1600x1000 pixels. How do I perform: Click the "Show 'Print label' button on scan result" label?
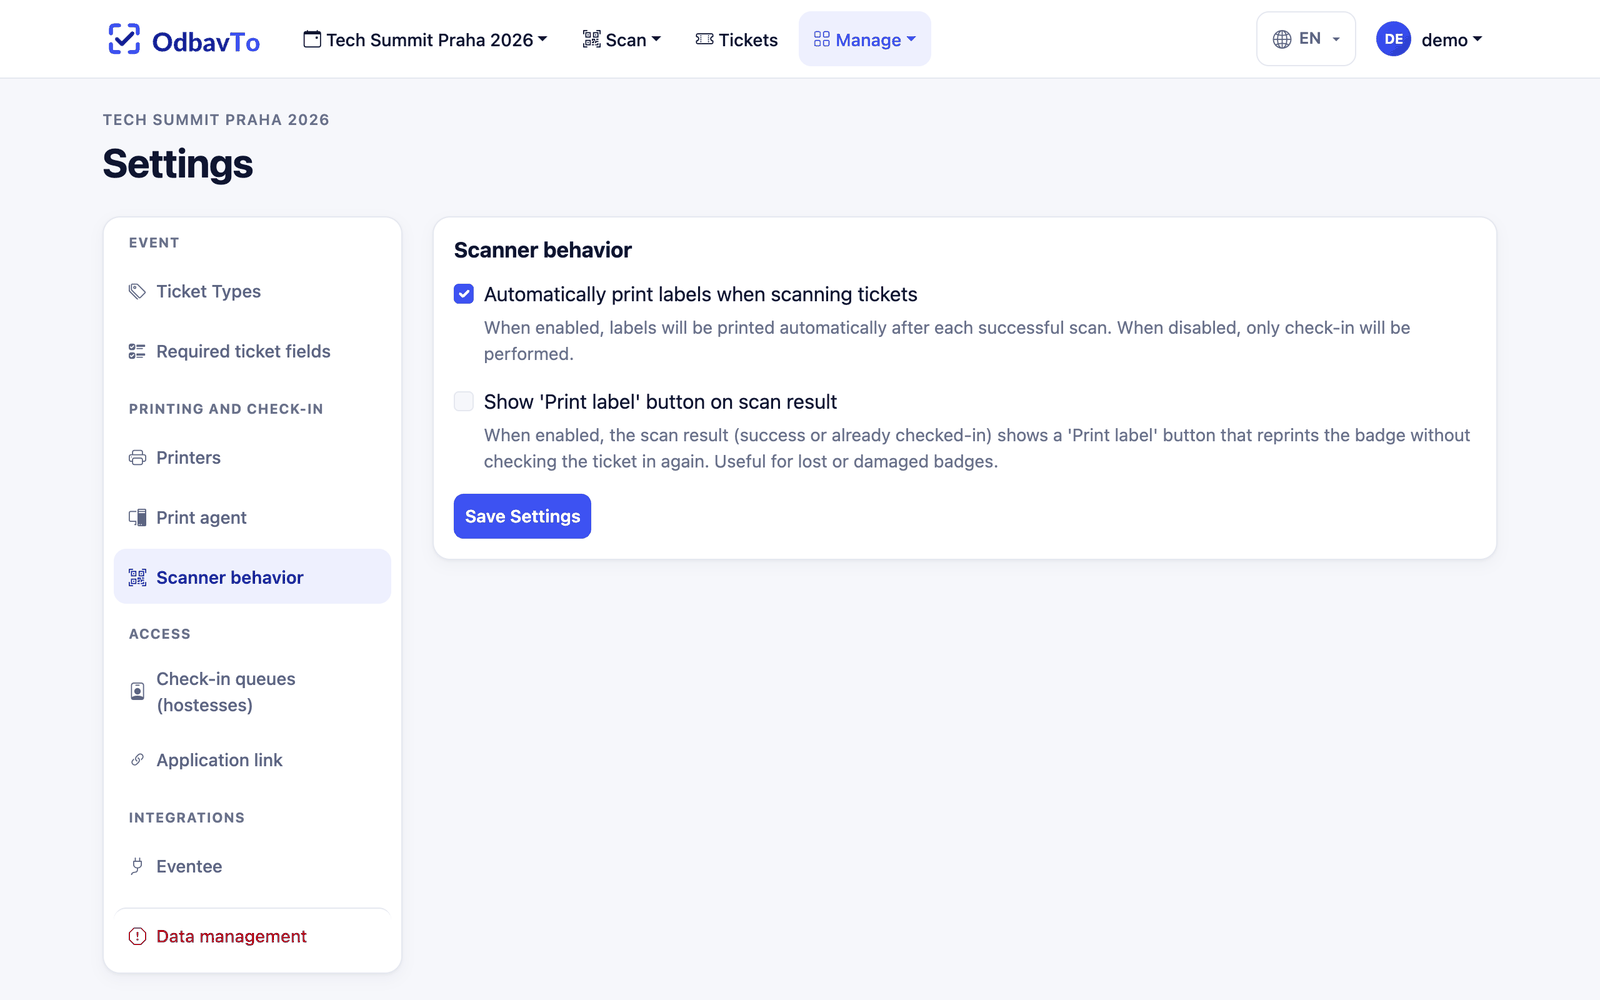coord(660,402)
